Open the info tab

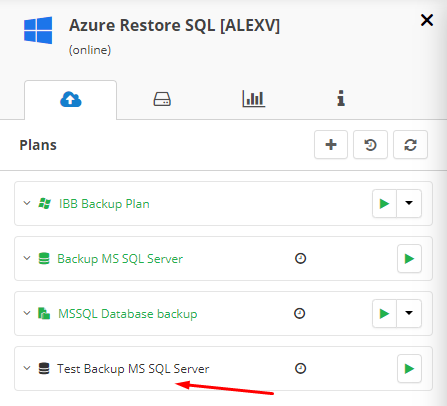(x=341, y=98)
